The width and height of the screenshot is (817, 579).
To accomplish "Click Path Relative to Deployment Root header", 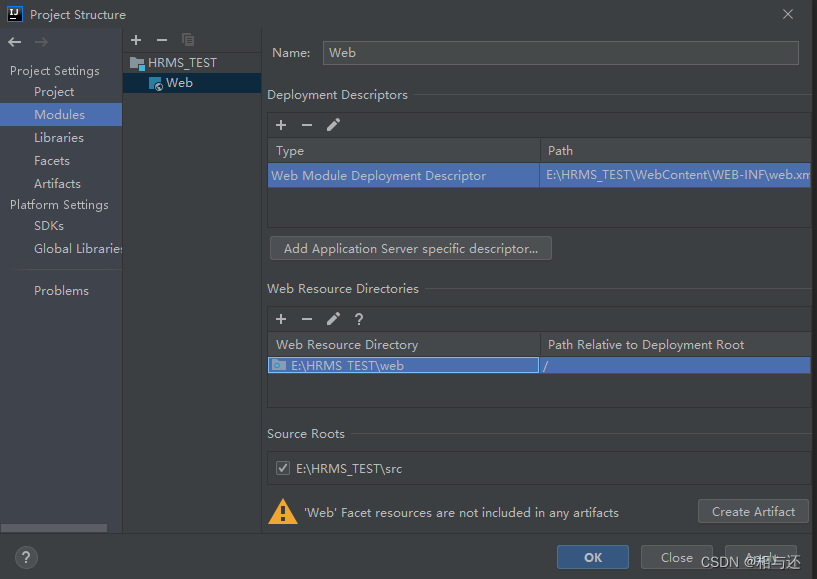I will (x=676, y=344).
